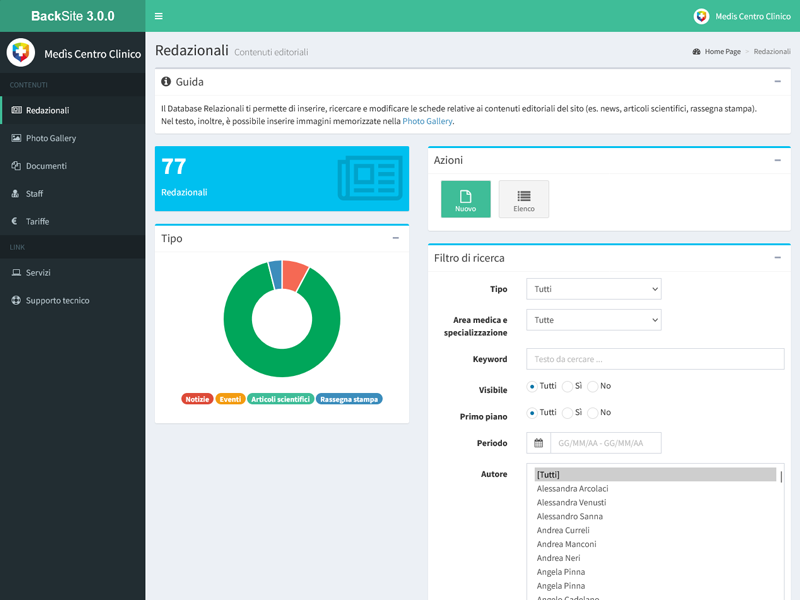Viewport: 800px width, 600px height.
Task: Collapse the Filtro di ricerca panel
Action: 778,258
